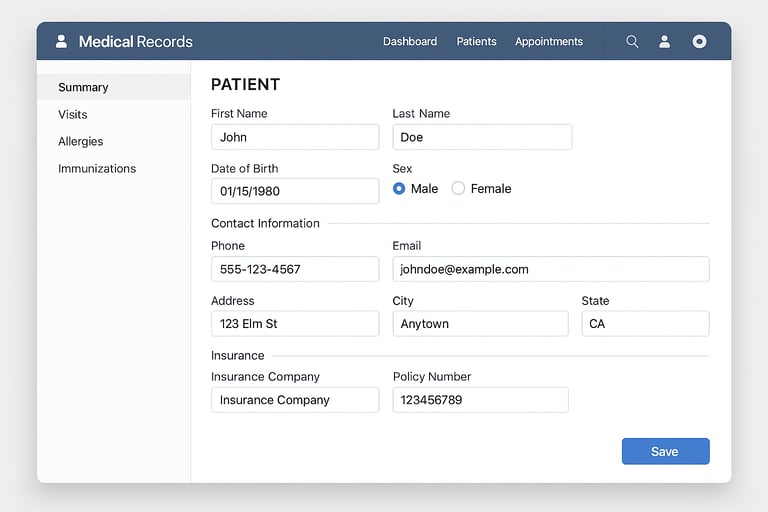
Task: Select the Male radio button
Action: (399, 188)
